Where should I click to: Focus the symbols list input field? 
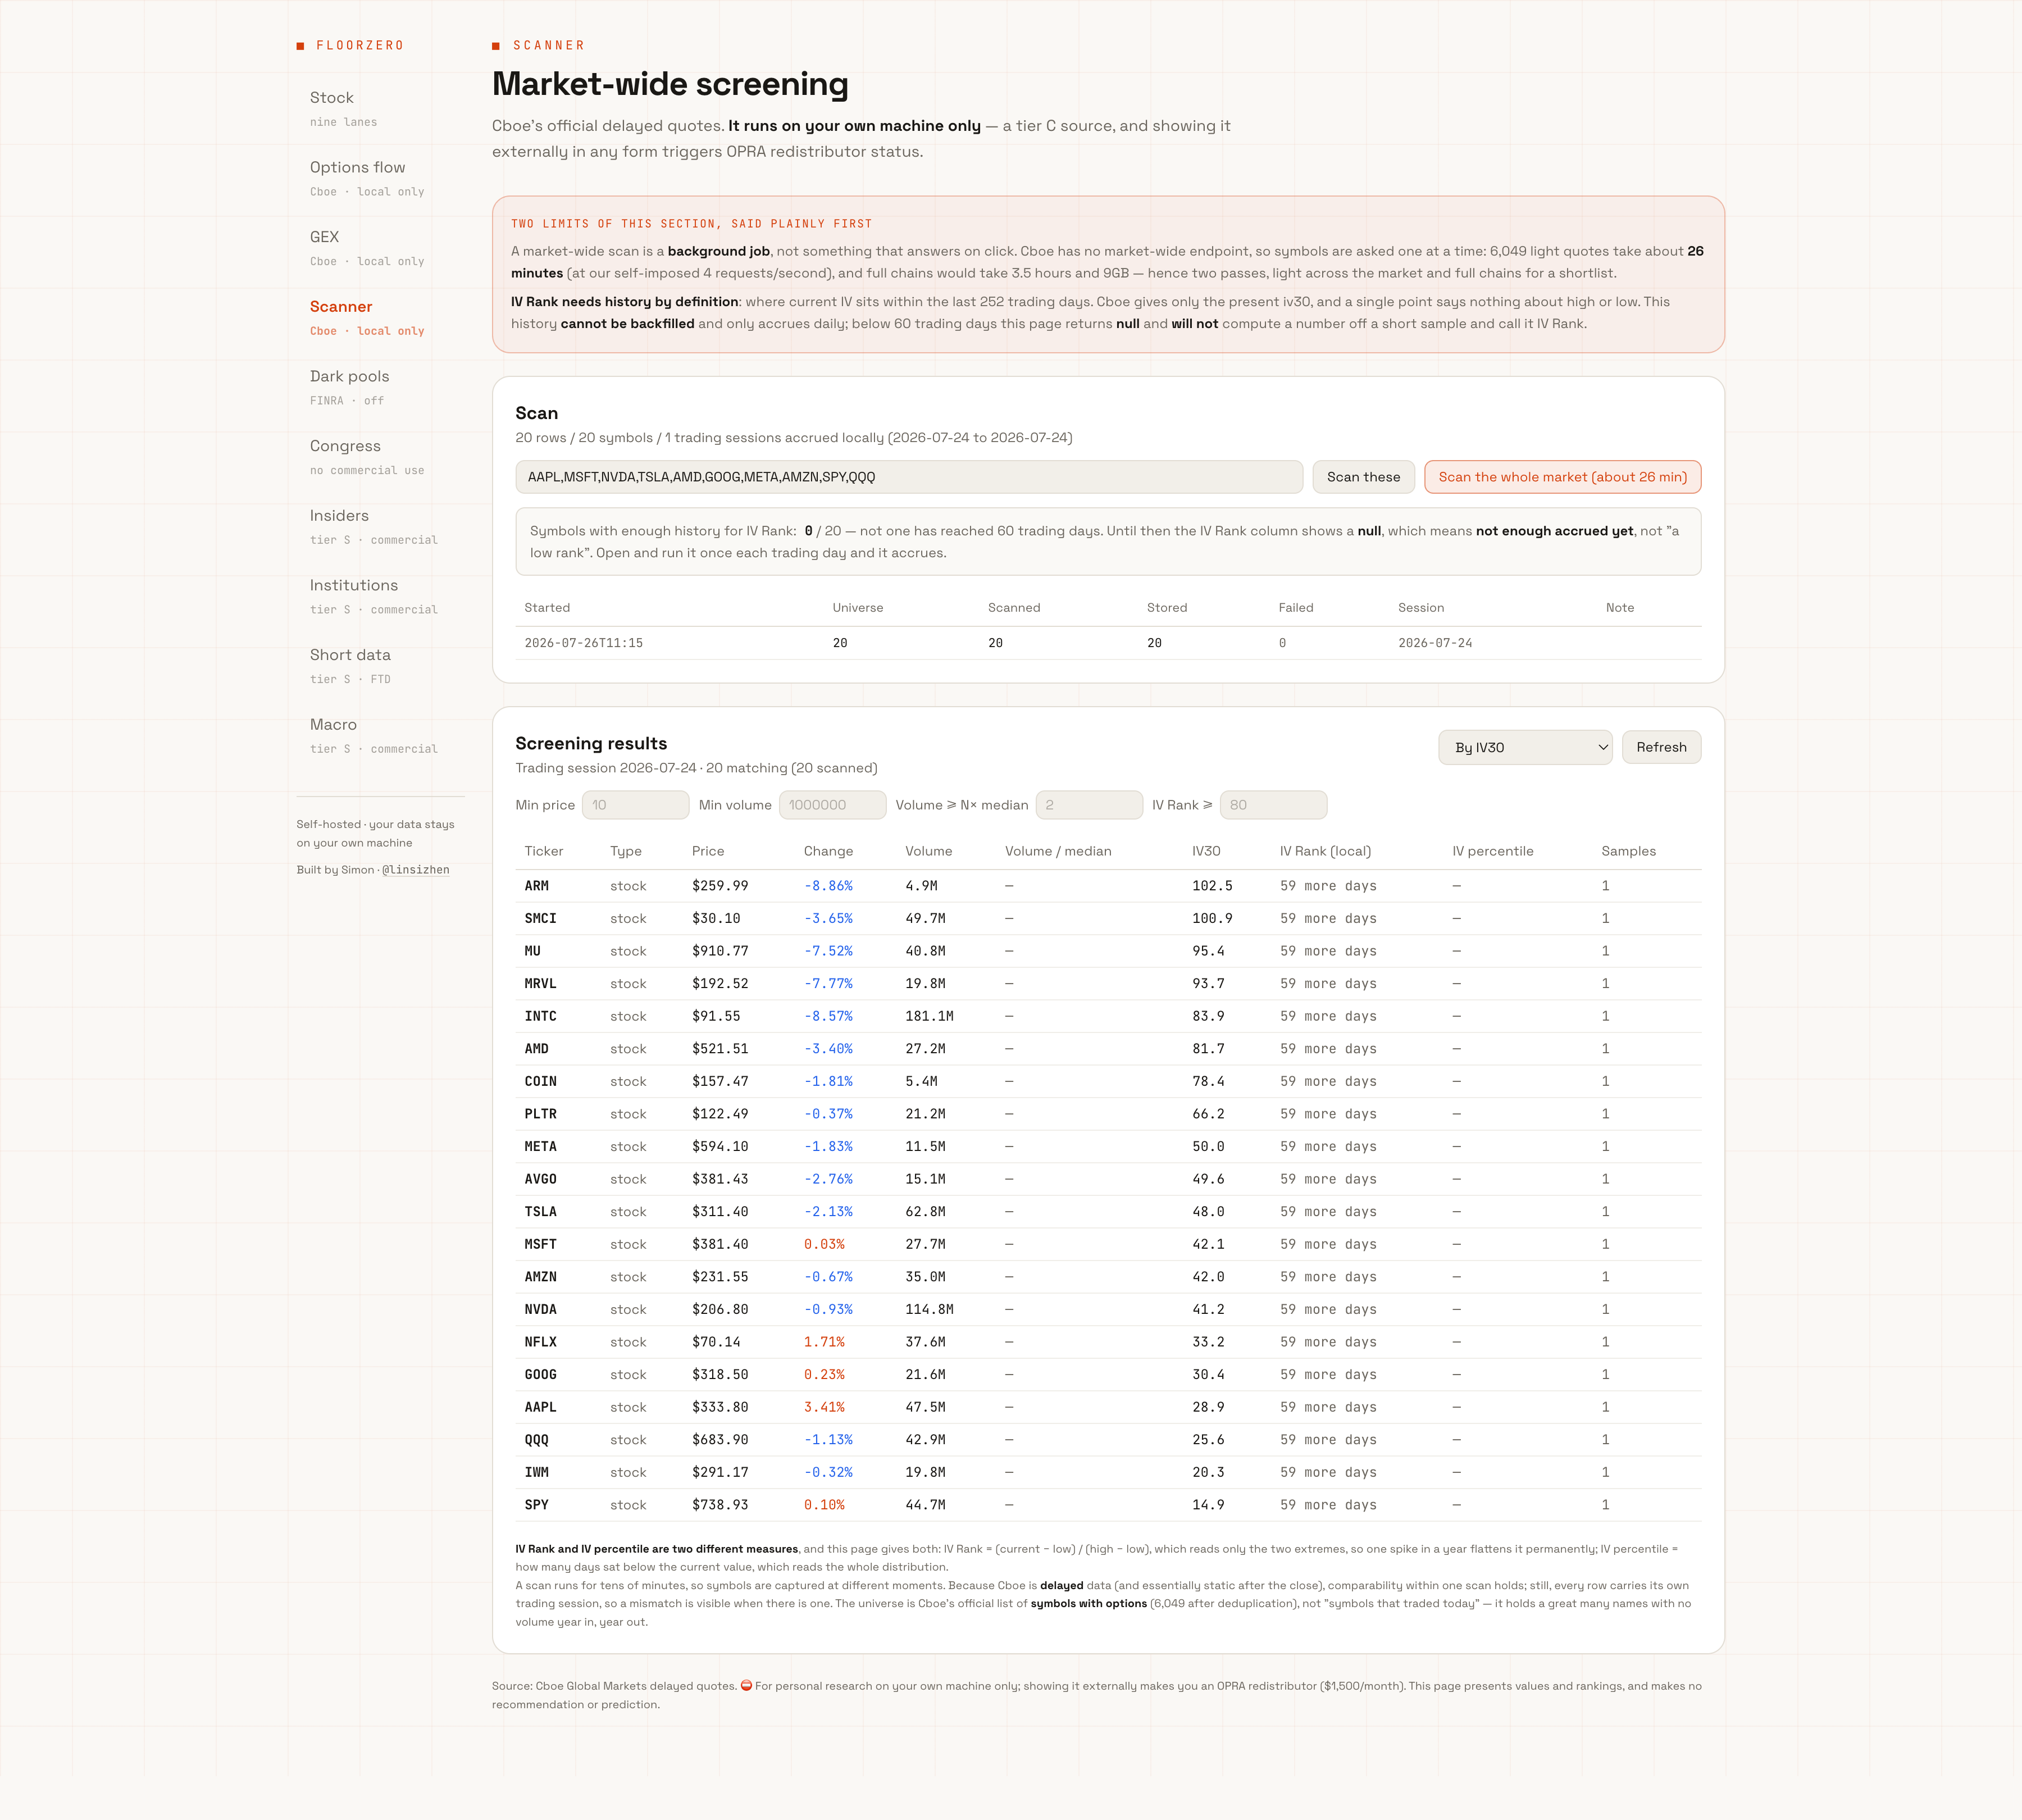pos(909,477)
